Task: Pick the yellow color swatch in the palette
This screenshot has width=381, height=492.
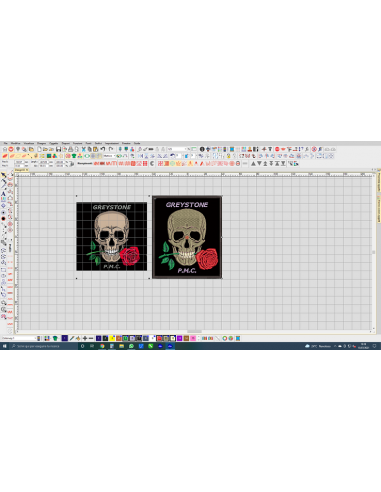Action: click(x=112, y=338)
